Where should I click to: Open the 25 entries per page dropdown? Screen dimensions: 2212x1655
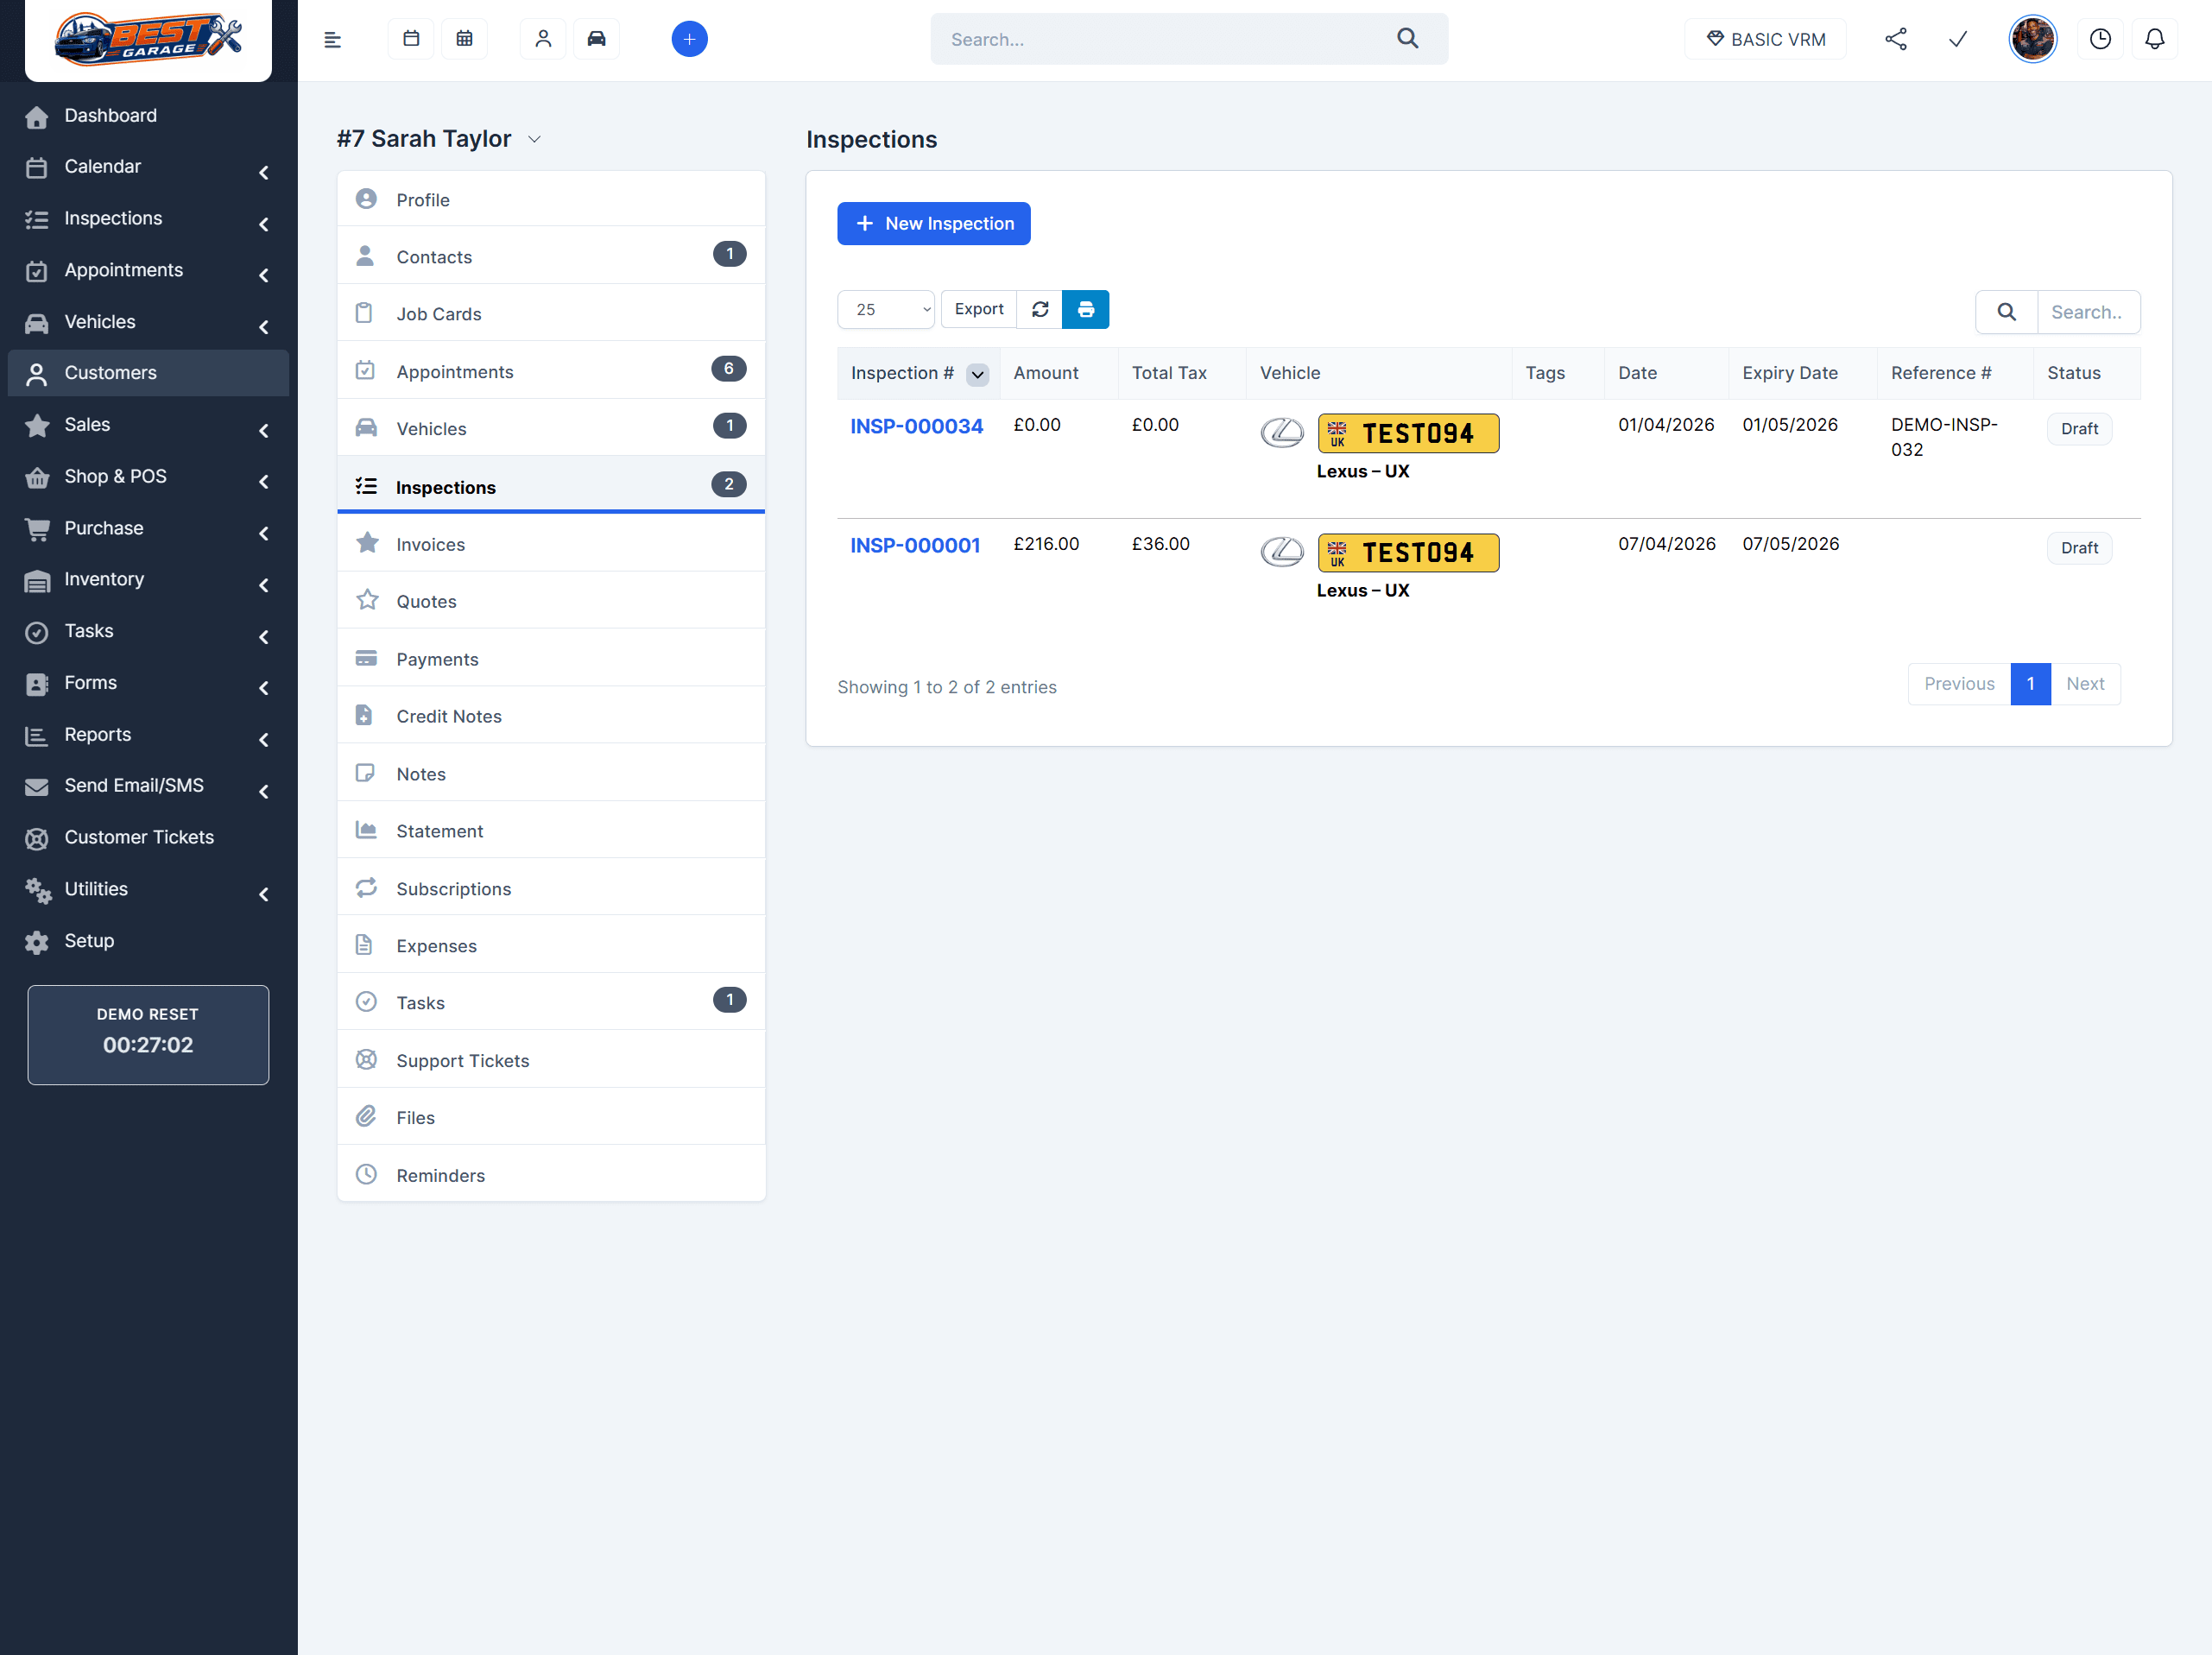(885, 310)
